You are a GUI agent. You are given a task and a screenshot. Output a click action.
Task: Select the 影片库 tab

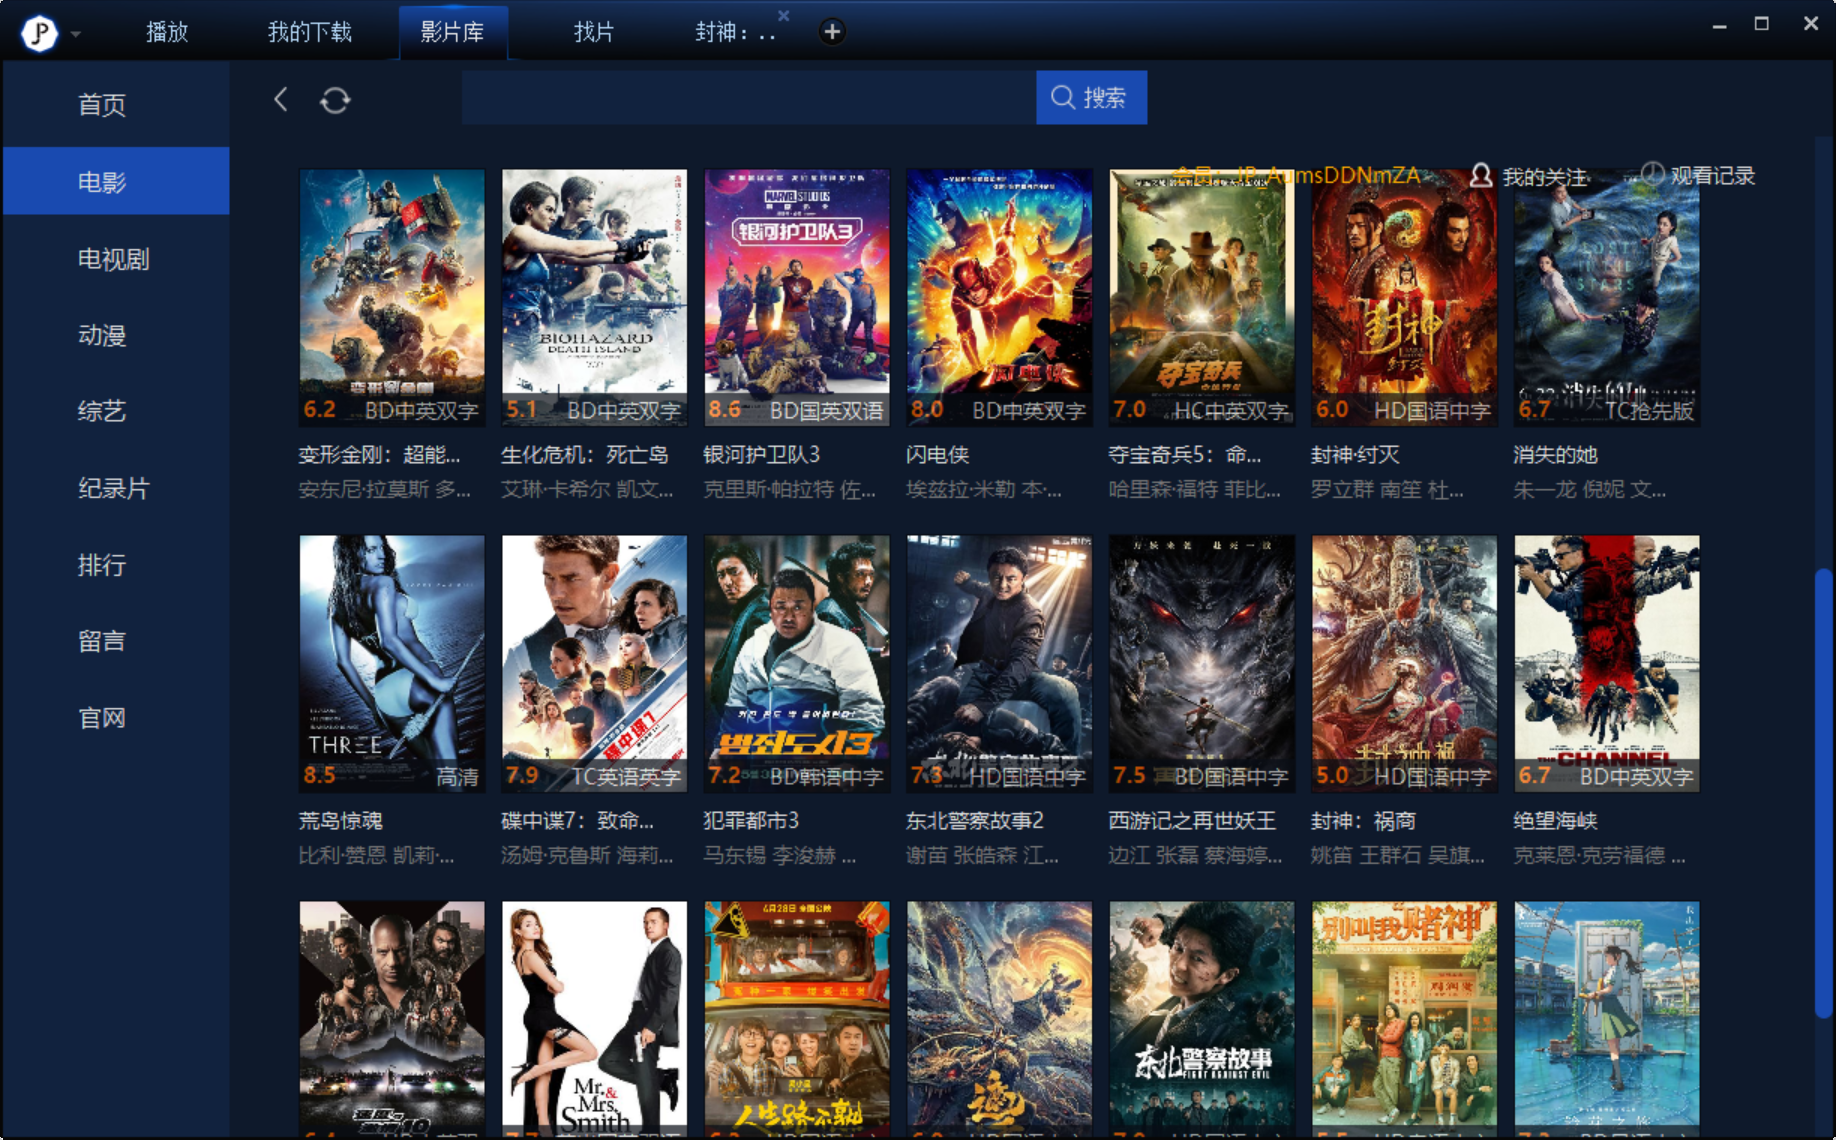(x=452, y=32)
